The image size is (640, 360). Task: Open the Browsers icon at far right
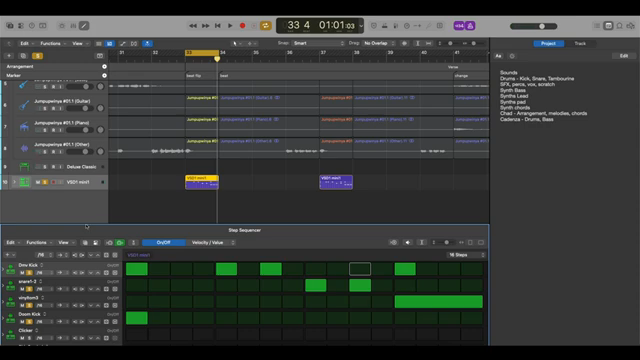pos(631,26)
